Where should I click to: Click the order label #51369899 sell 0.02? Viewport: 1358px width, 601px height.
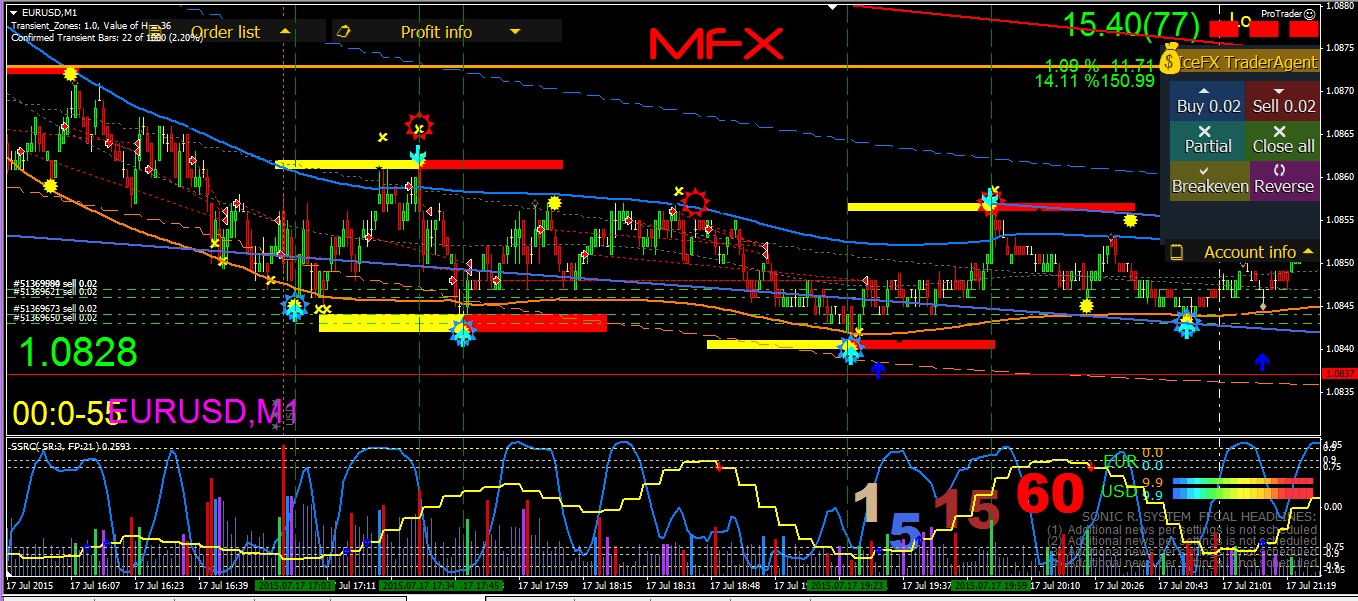click(55, 284)
